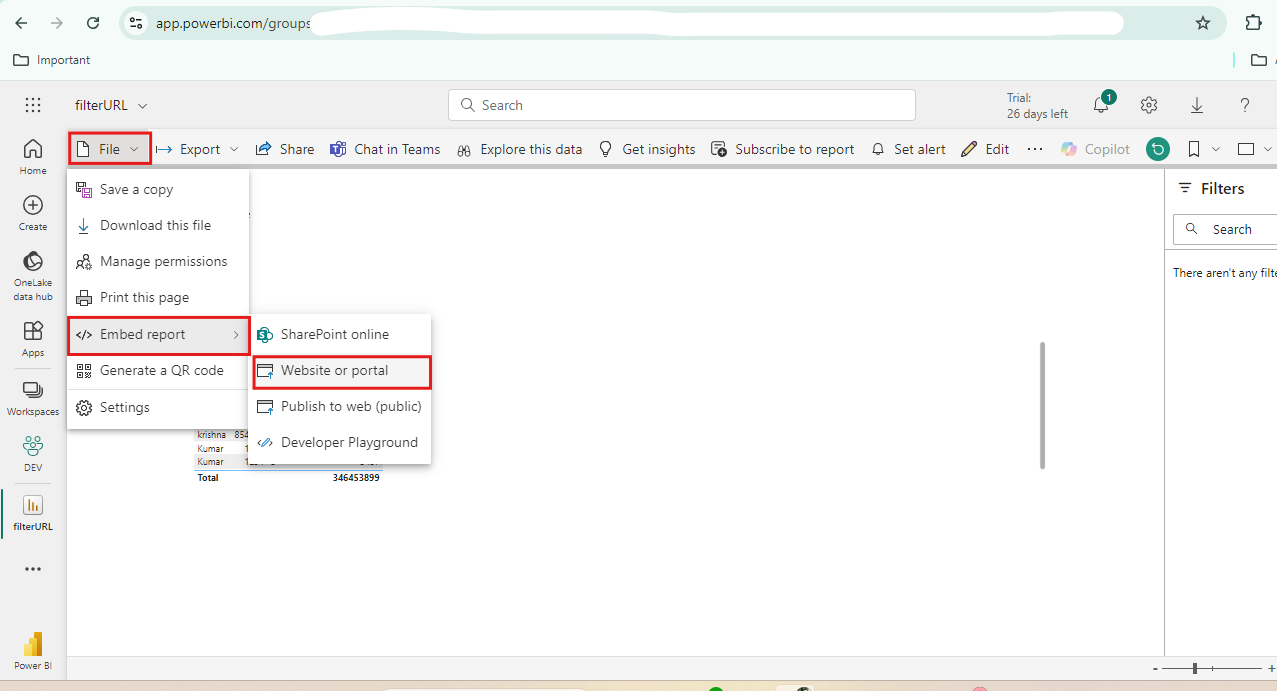Click Subscribe to report
This screenshot has width=1277, height=691.
click(783, 149)
